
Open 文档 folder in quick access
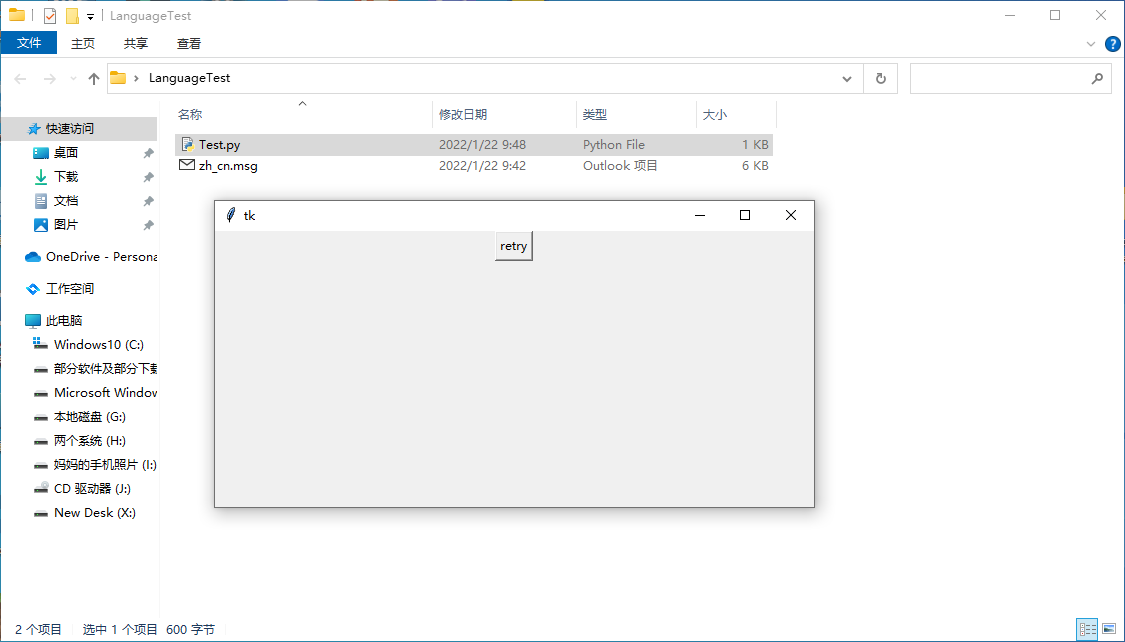tap(65, 200)
